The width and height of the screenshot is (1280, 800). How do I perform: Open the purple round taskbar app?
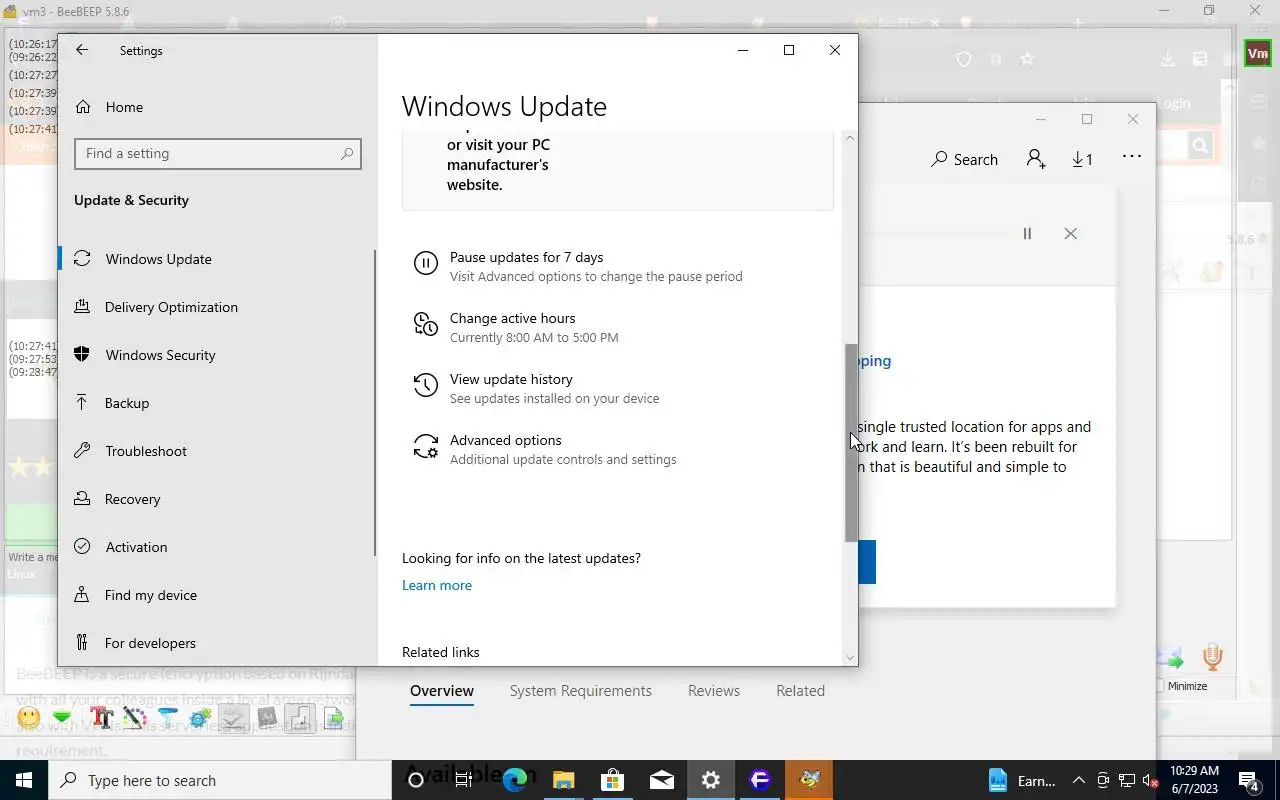click(760, 780)
